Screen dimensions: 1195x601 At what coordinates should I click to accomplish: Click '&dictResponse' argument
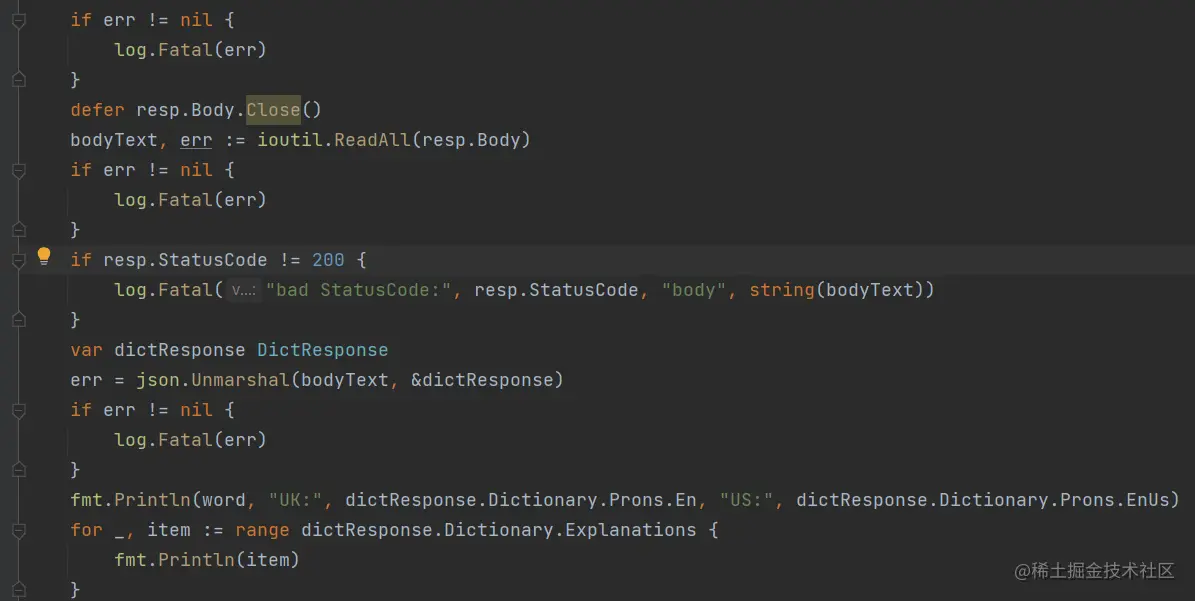pos(482,380)
